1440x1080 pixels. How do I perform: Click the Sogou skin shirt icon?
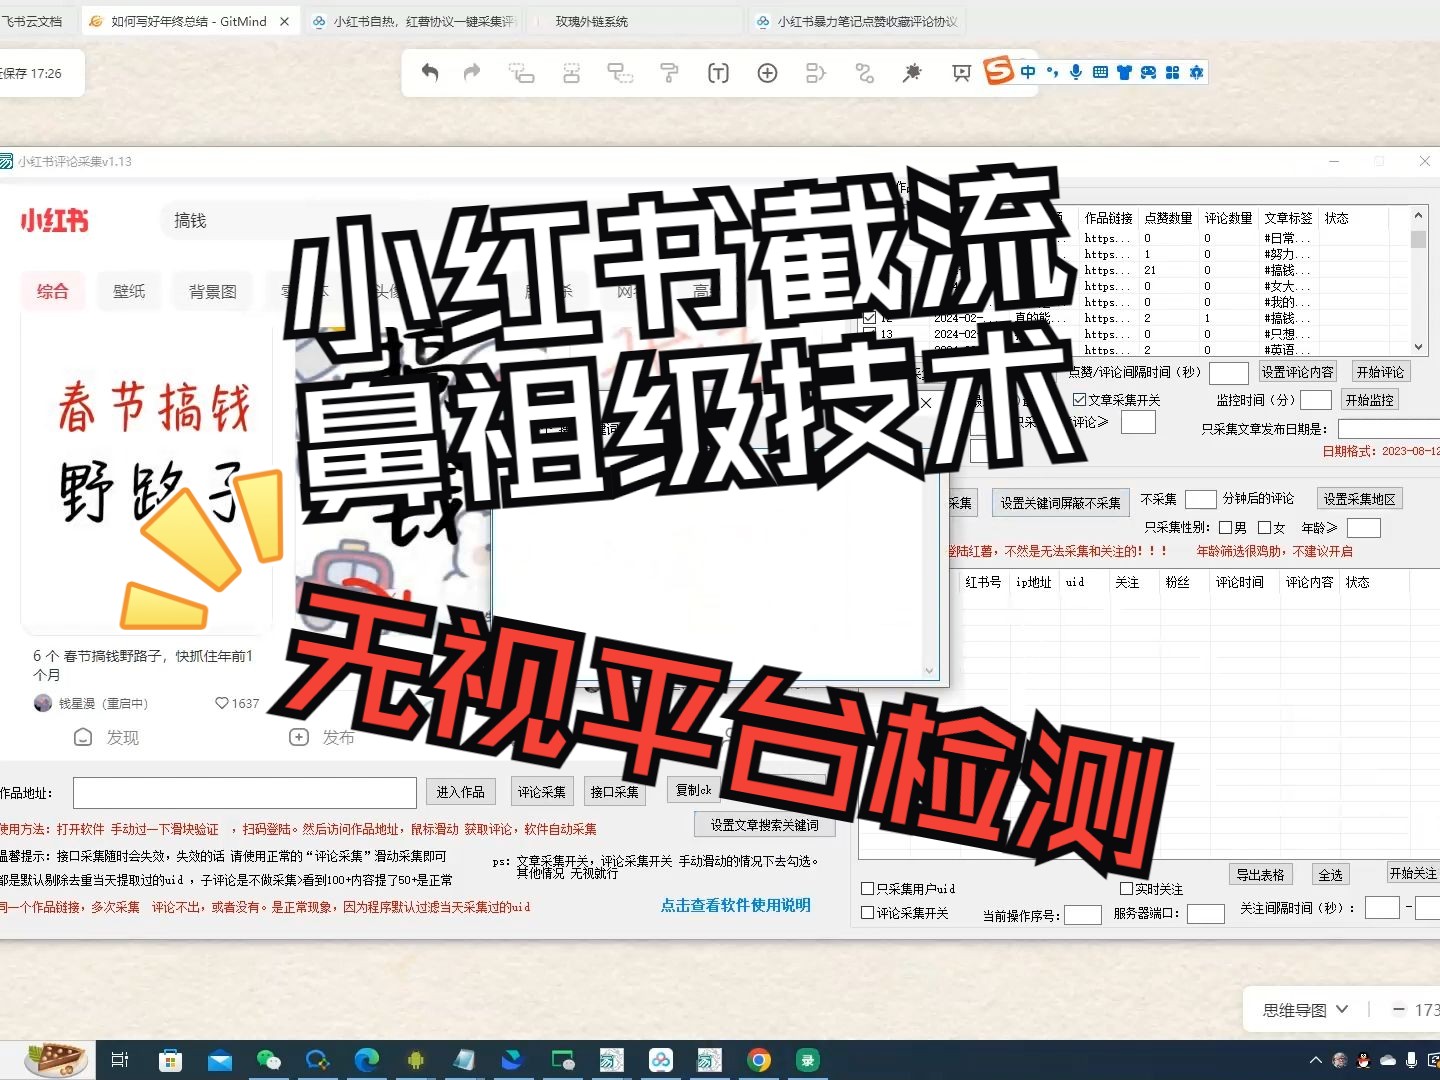(1124, 72)
